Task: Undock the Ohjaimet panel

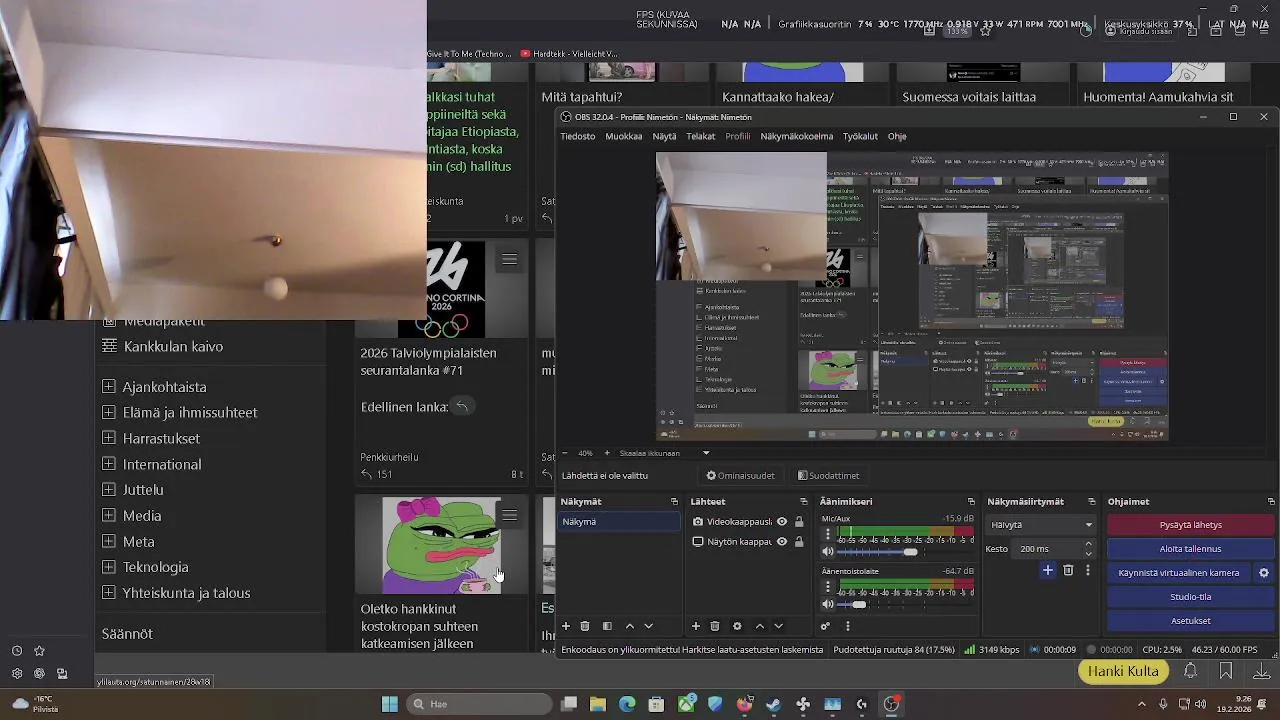Action: (x=1271, y=502)
